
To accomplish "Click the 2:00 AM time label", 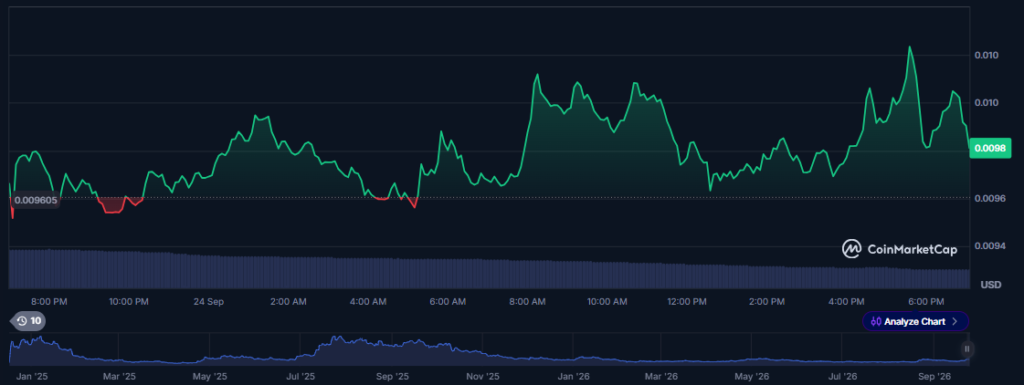I will tap(288, 301).
